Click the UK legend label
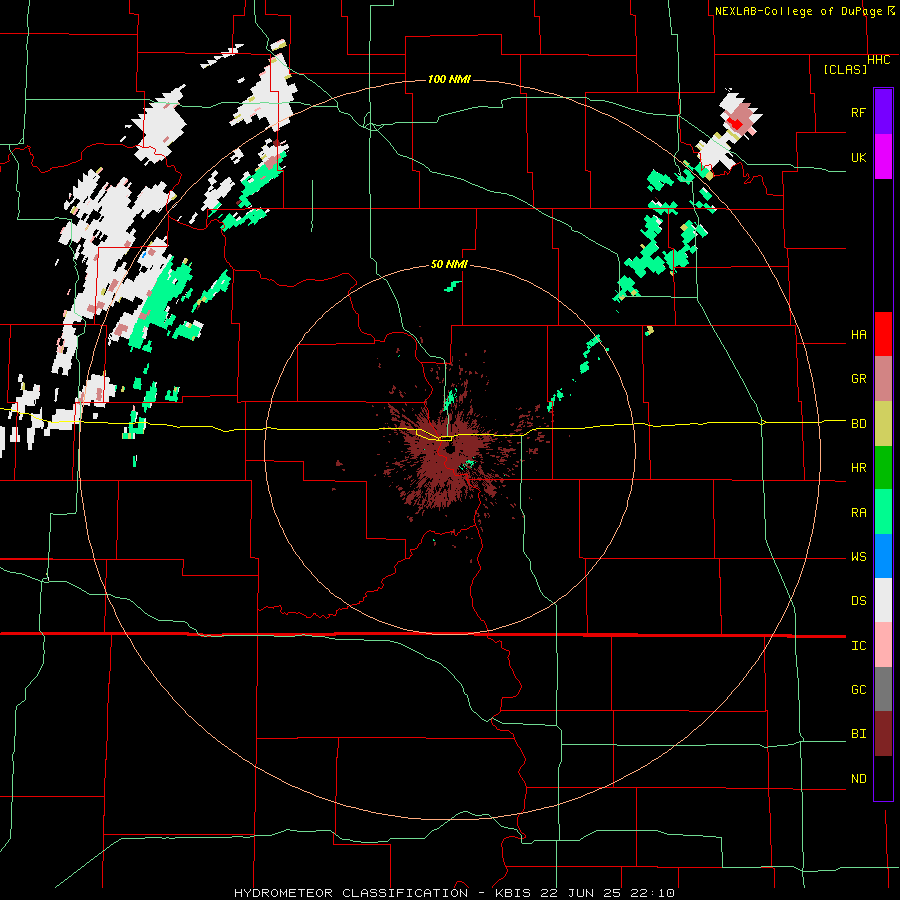The image size is (900, 900). point(859,158)
